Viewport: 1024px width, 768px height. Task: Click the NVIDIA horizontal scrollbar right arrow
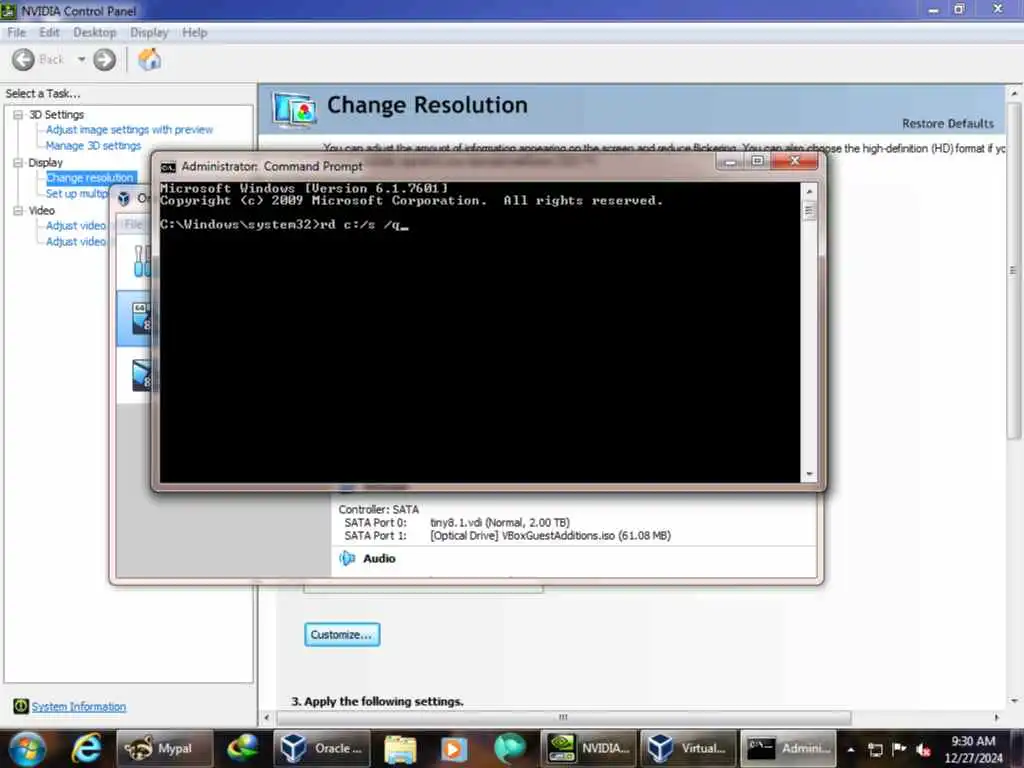coord(996,717)
